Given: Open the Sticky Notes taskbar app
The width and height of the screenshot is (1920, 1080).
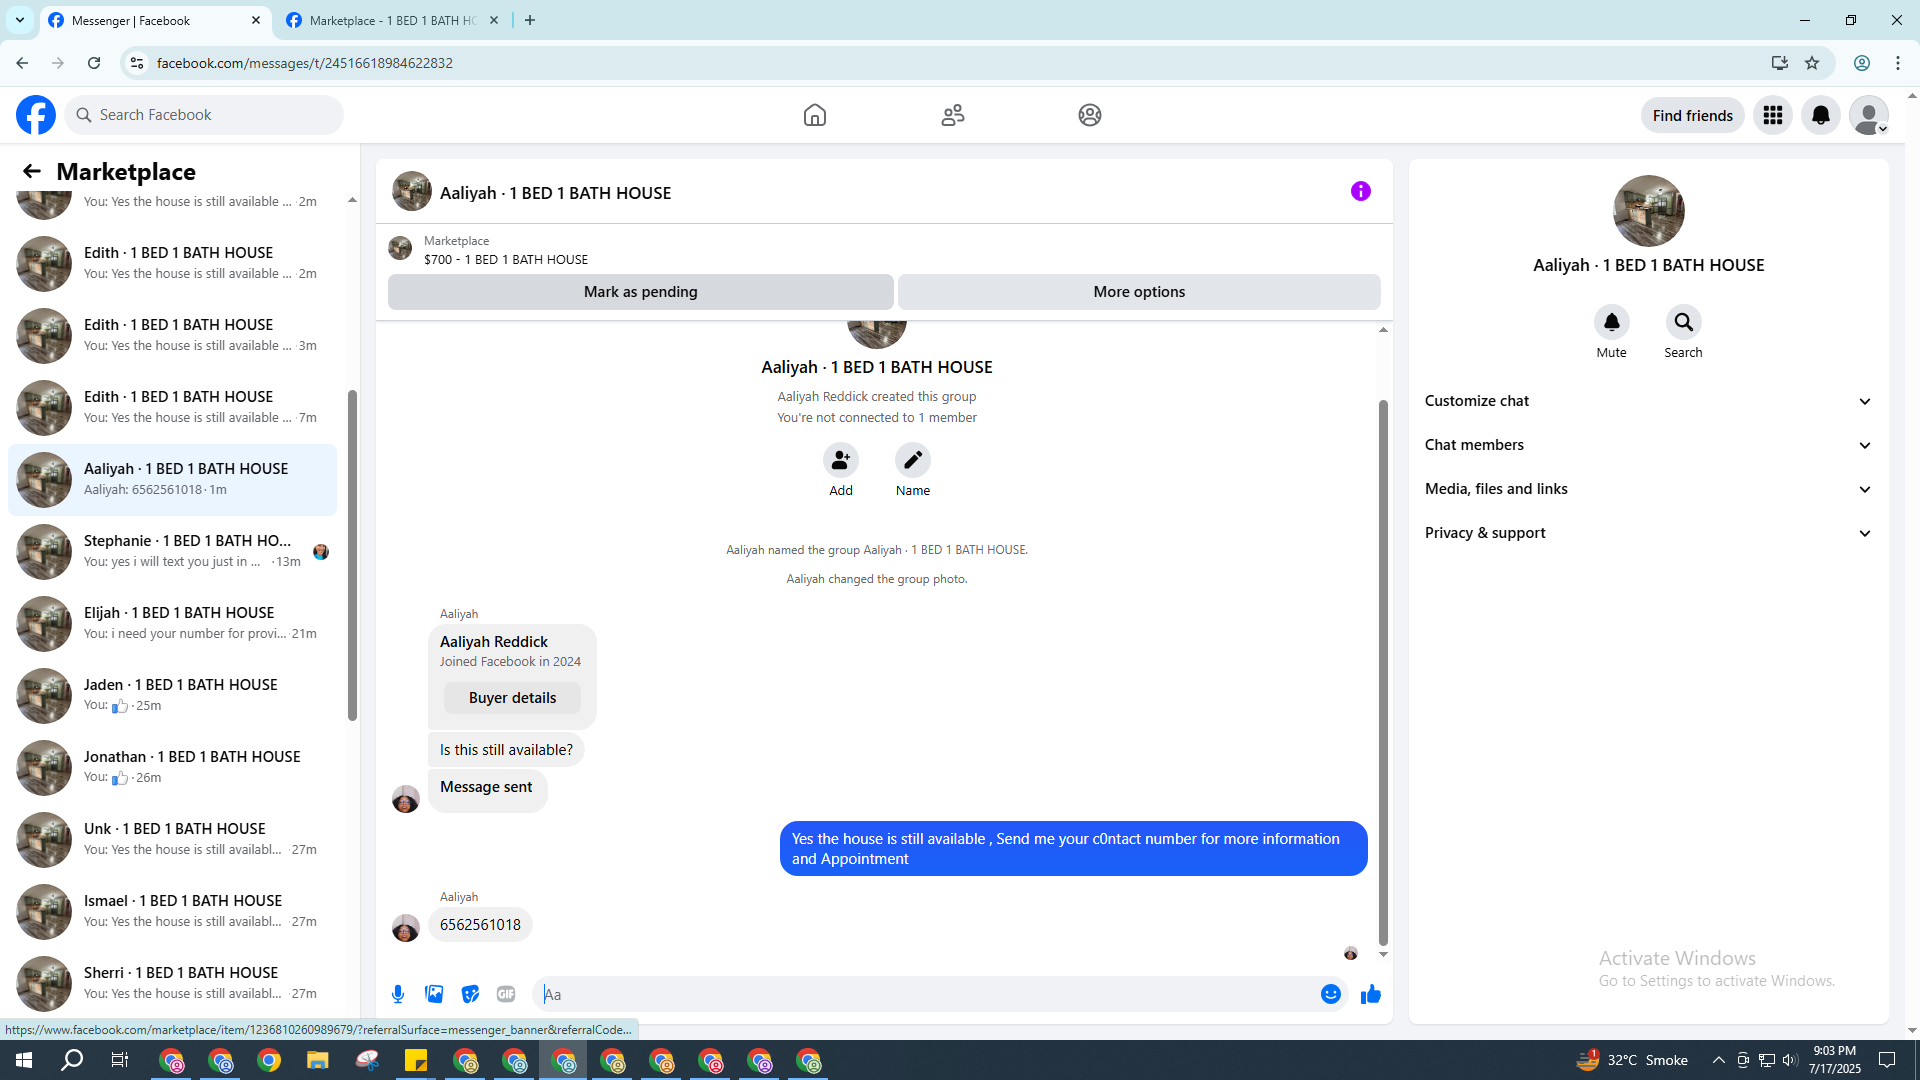Looking at the screenshot, I should (416, 1060).
